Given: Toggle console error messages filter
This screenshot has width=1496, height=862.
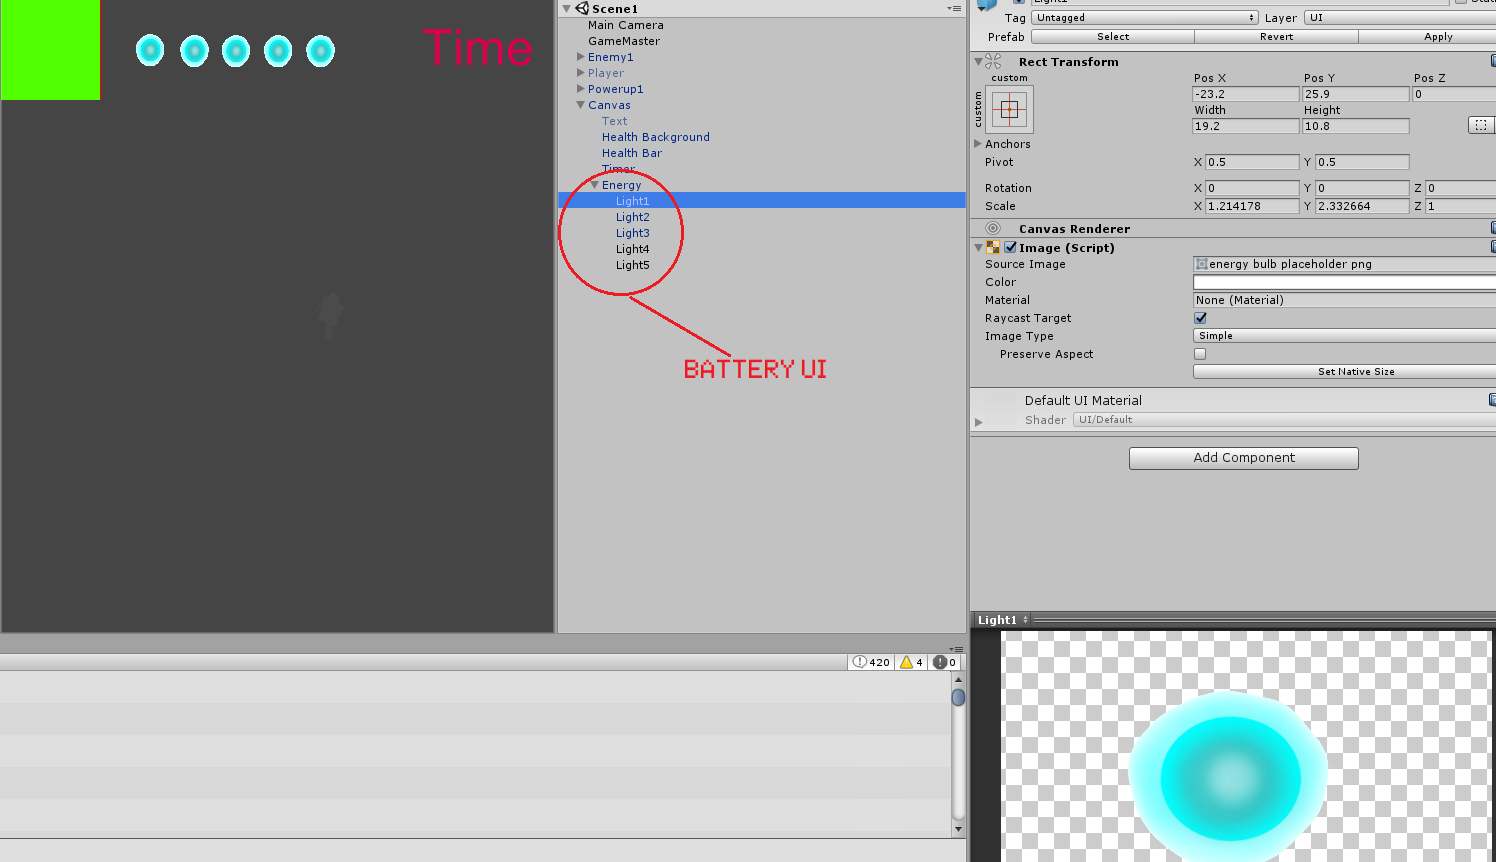Looking at the screenshot, I should (x=945, y=662).
